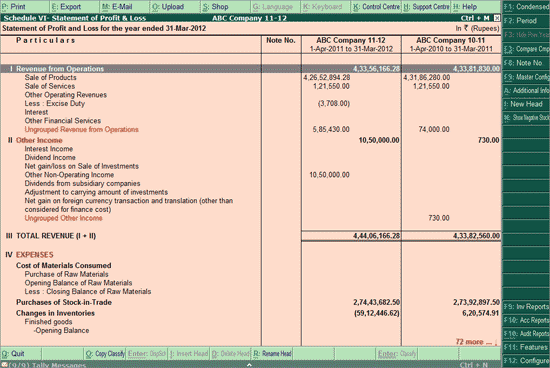Click the Rename Head button

click(272, 354)
